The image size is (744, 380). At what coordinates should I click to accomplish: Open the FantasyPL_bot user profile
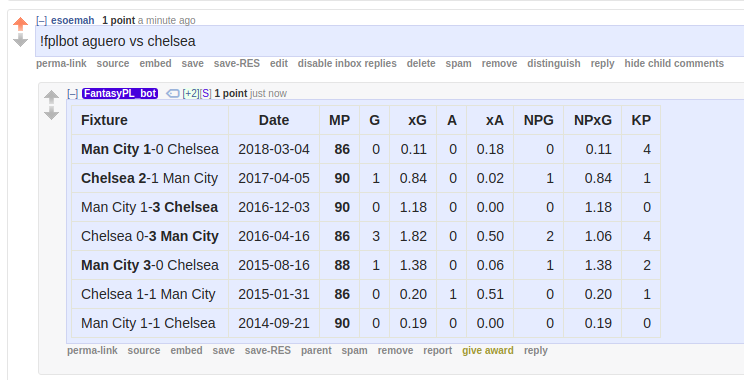tap(120, 93)
